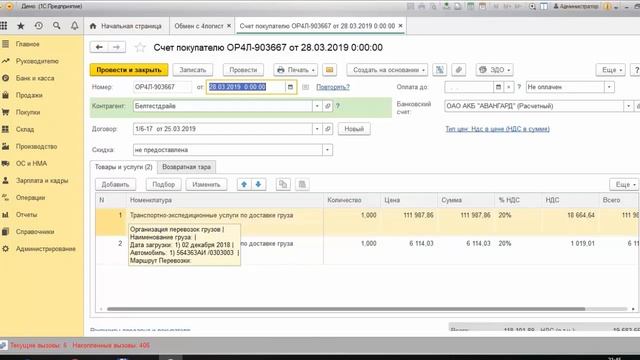Viewport: 640px width, 360px height.
Task: Open ОС и НМА section
Action: 31,164
